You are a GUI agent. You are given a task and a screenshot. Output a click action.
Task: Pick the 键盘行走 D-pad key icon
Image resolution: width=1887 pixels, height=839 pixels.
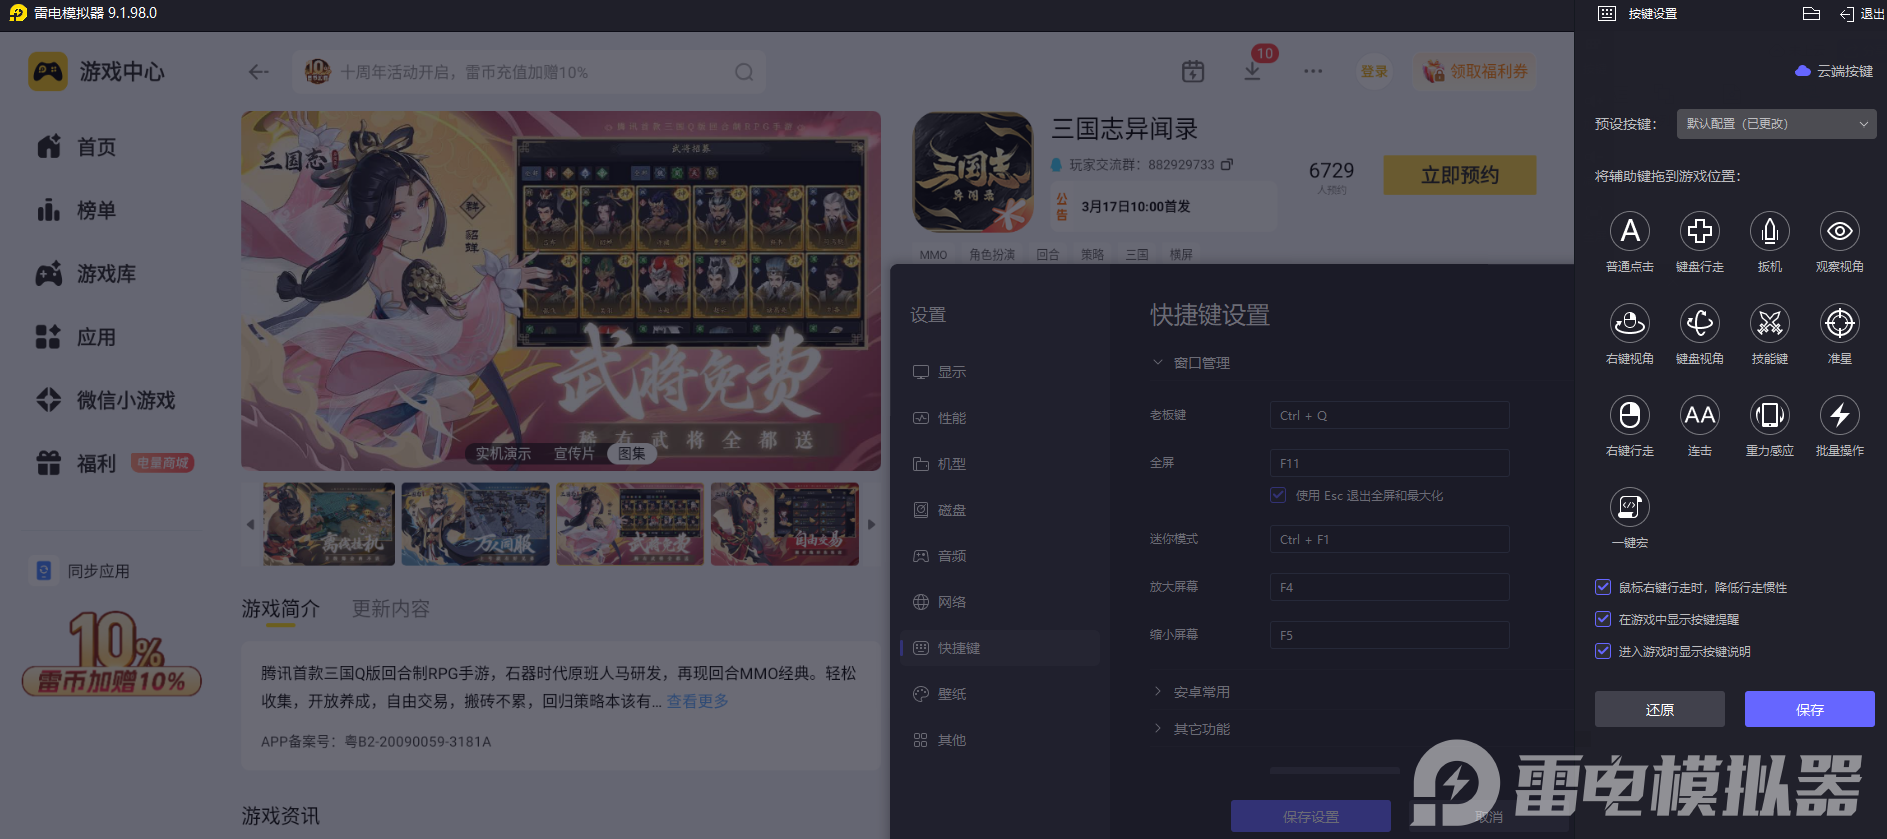click(1700, 231)
